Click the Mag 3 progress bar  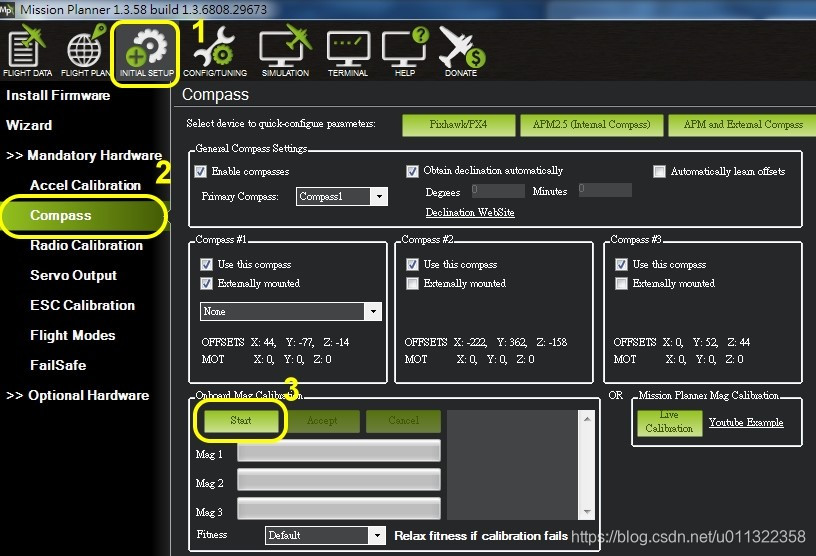tap(339, 509)
